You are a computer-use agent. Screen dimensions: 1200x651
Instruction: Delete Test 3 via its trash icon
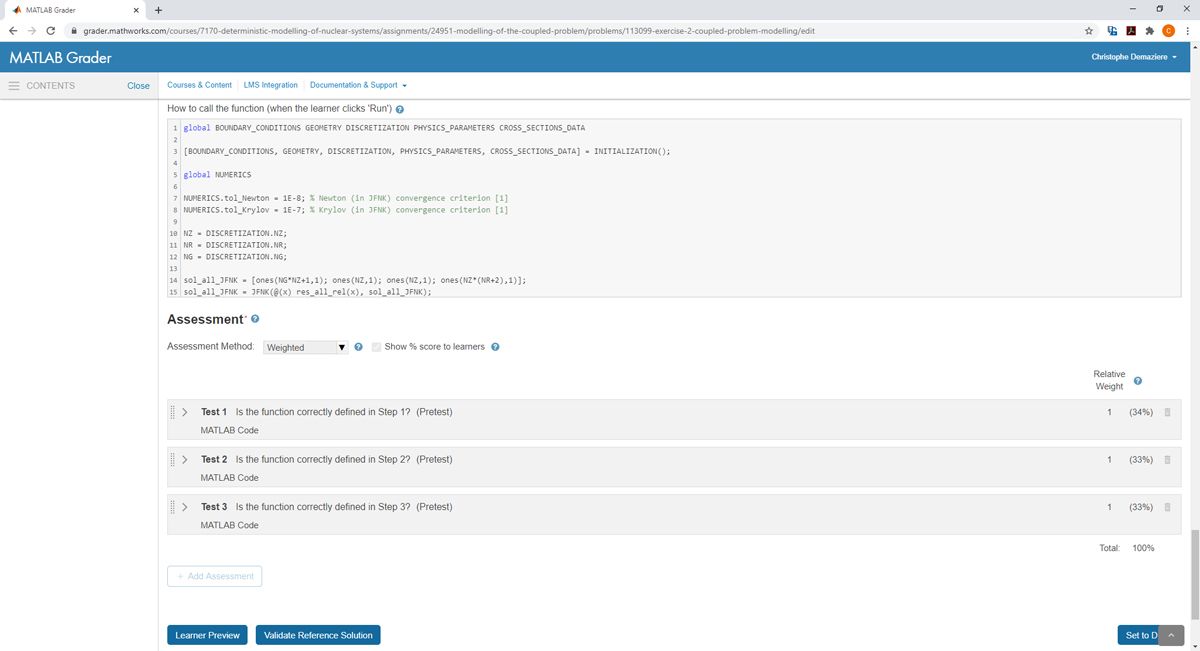1167,507
